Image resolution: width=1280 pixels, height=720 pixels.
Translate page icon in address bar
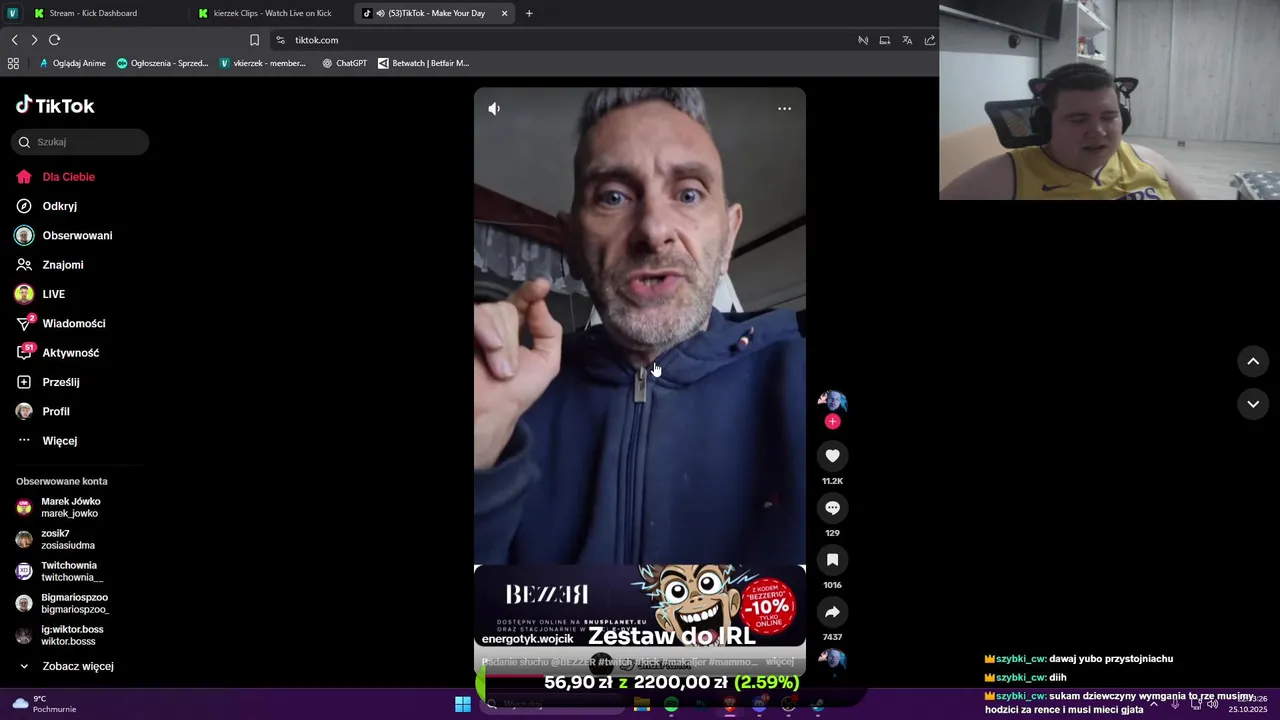click(x=907, y=40)
